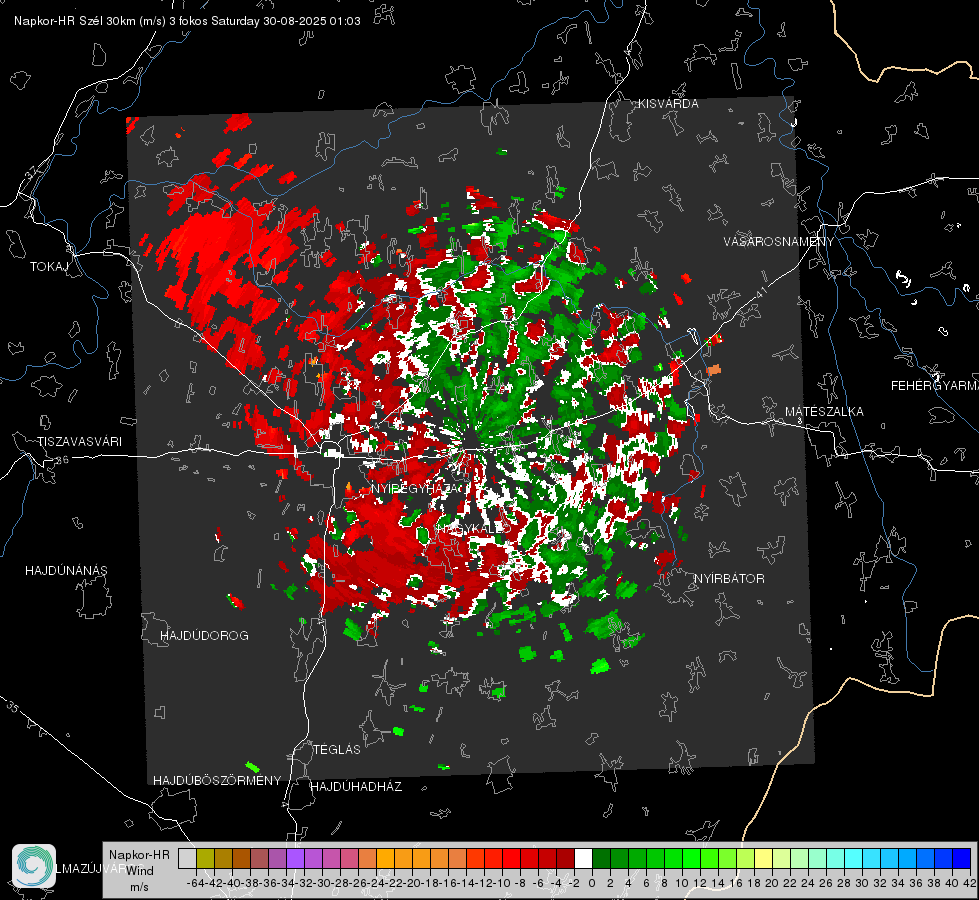Click the '0' value on the legend scale
The height and width of the screenshot is (900, 979).
(592, 883)
